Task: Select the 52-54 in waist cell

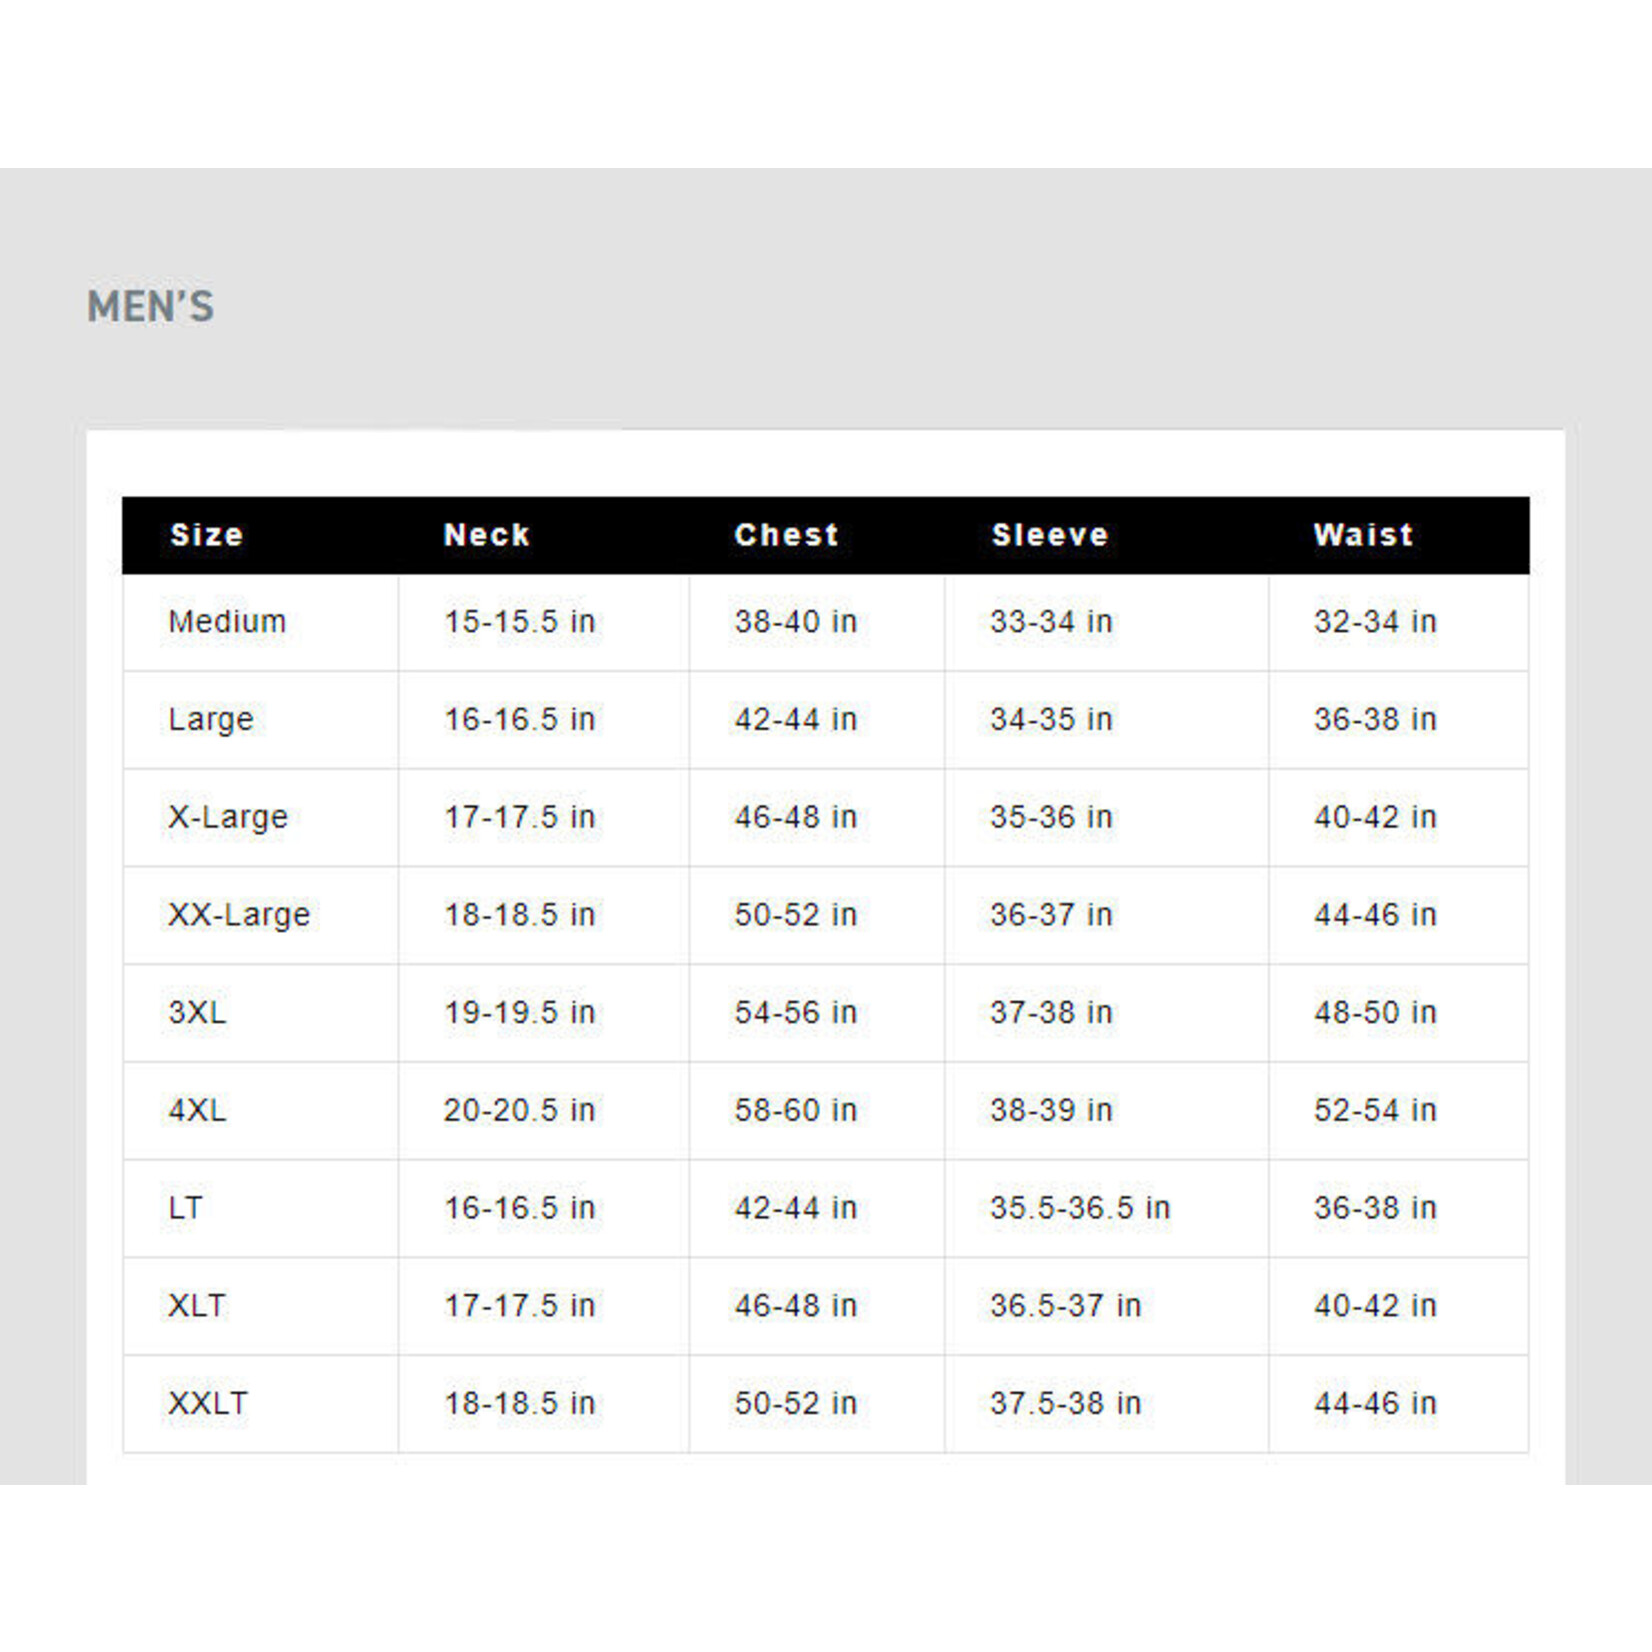Action: point(1374,1110)
